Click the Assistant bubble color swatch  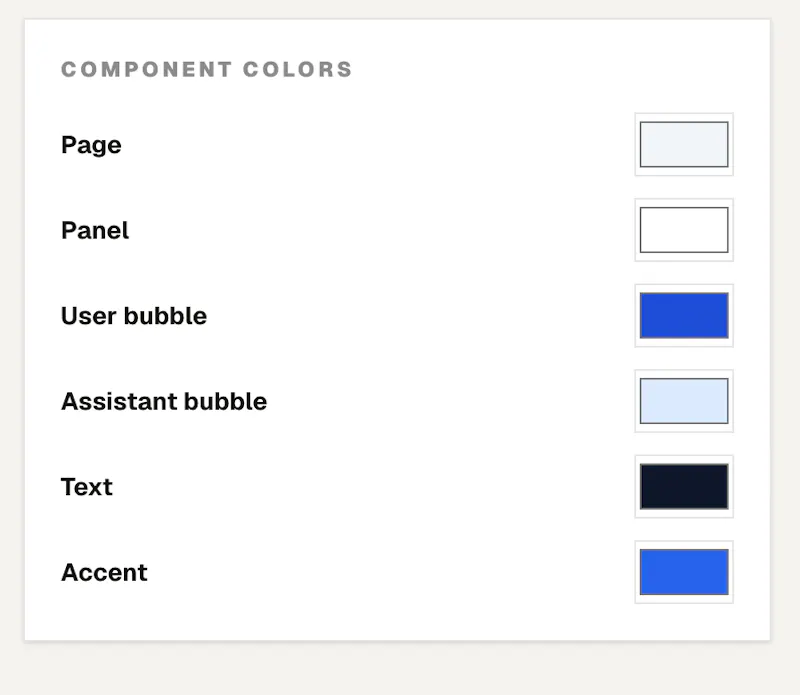point(684,401)
